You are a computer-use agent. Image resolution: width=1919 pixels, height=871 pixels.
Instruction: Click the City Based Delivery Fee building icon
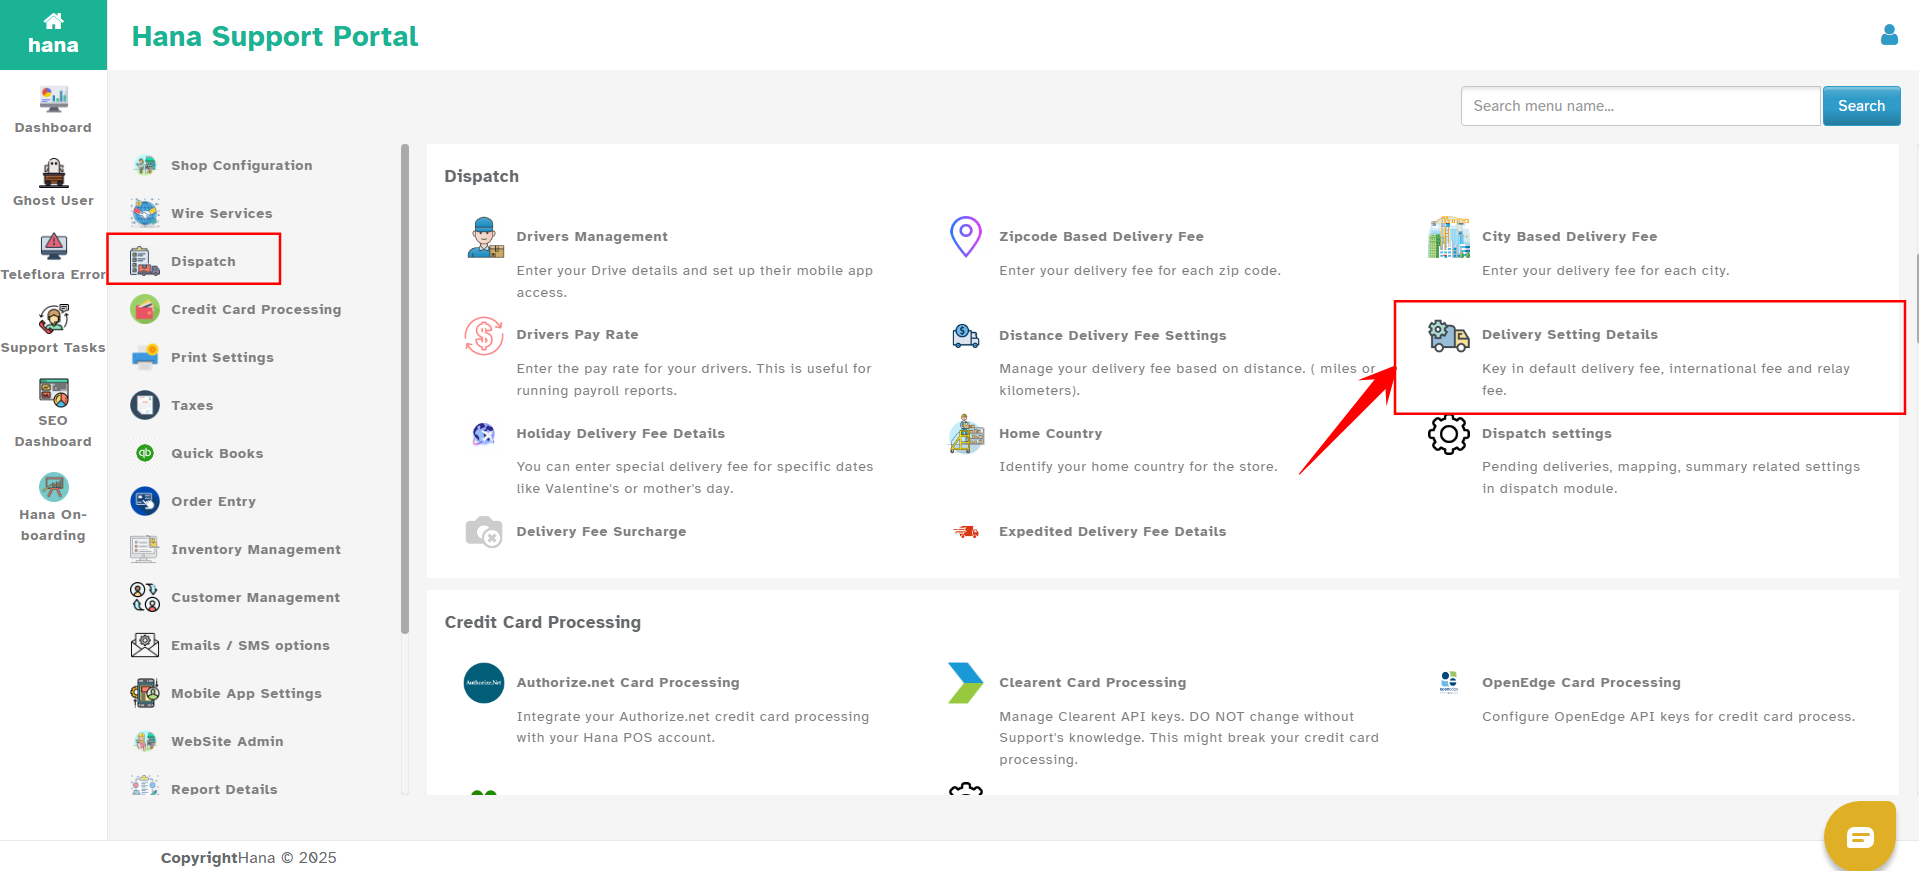coord(1449,237)
